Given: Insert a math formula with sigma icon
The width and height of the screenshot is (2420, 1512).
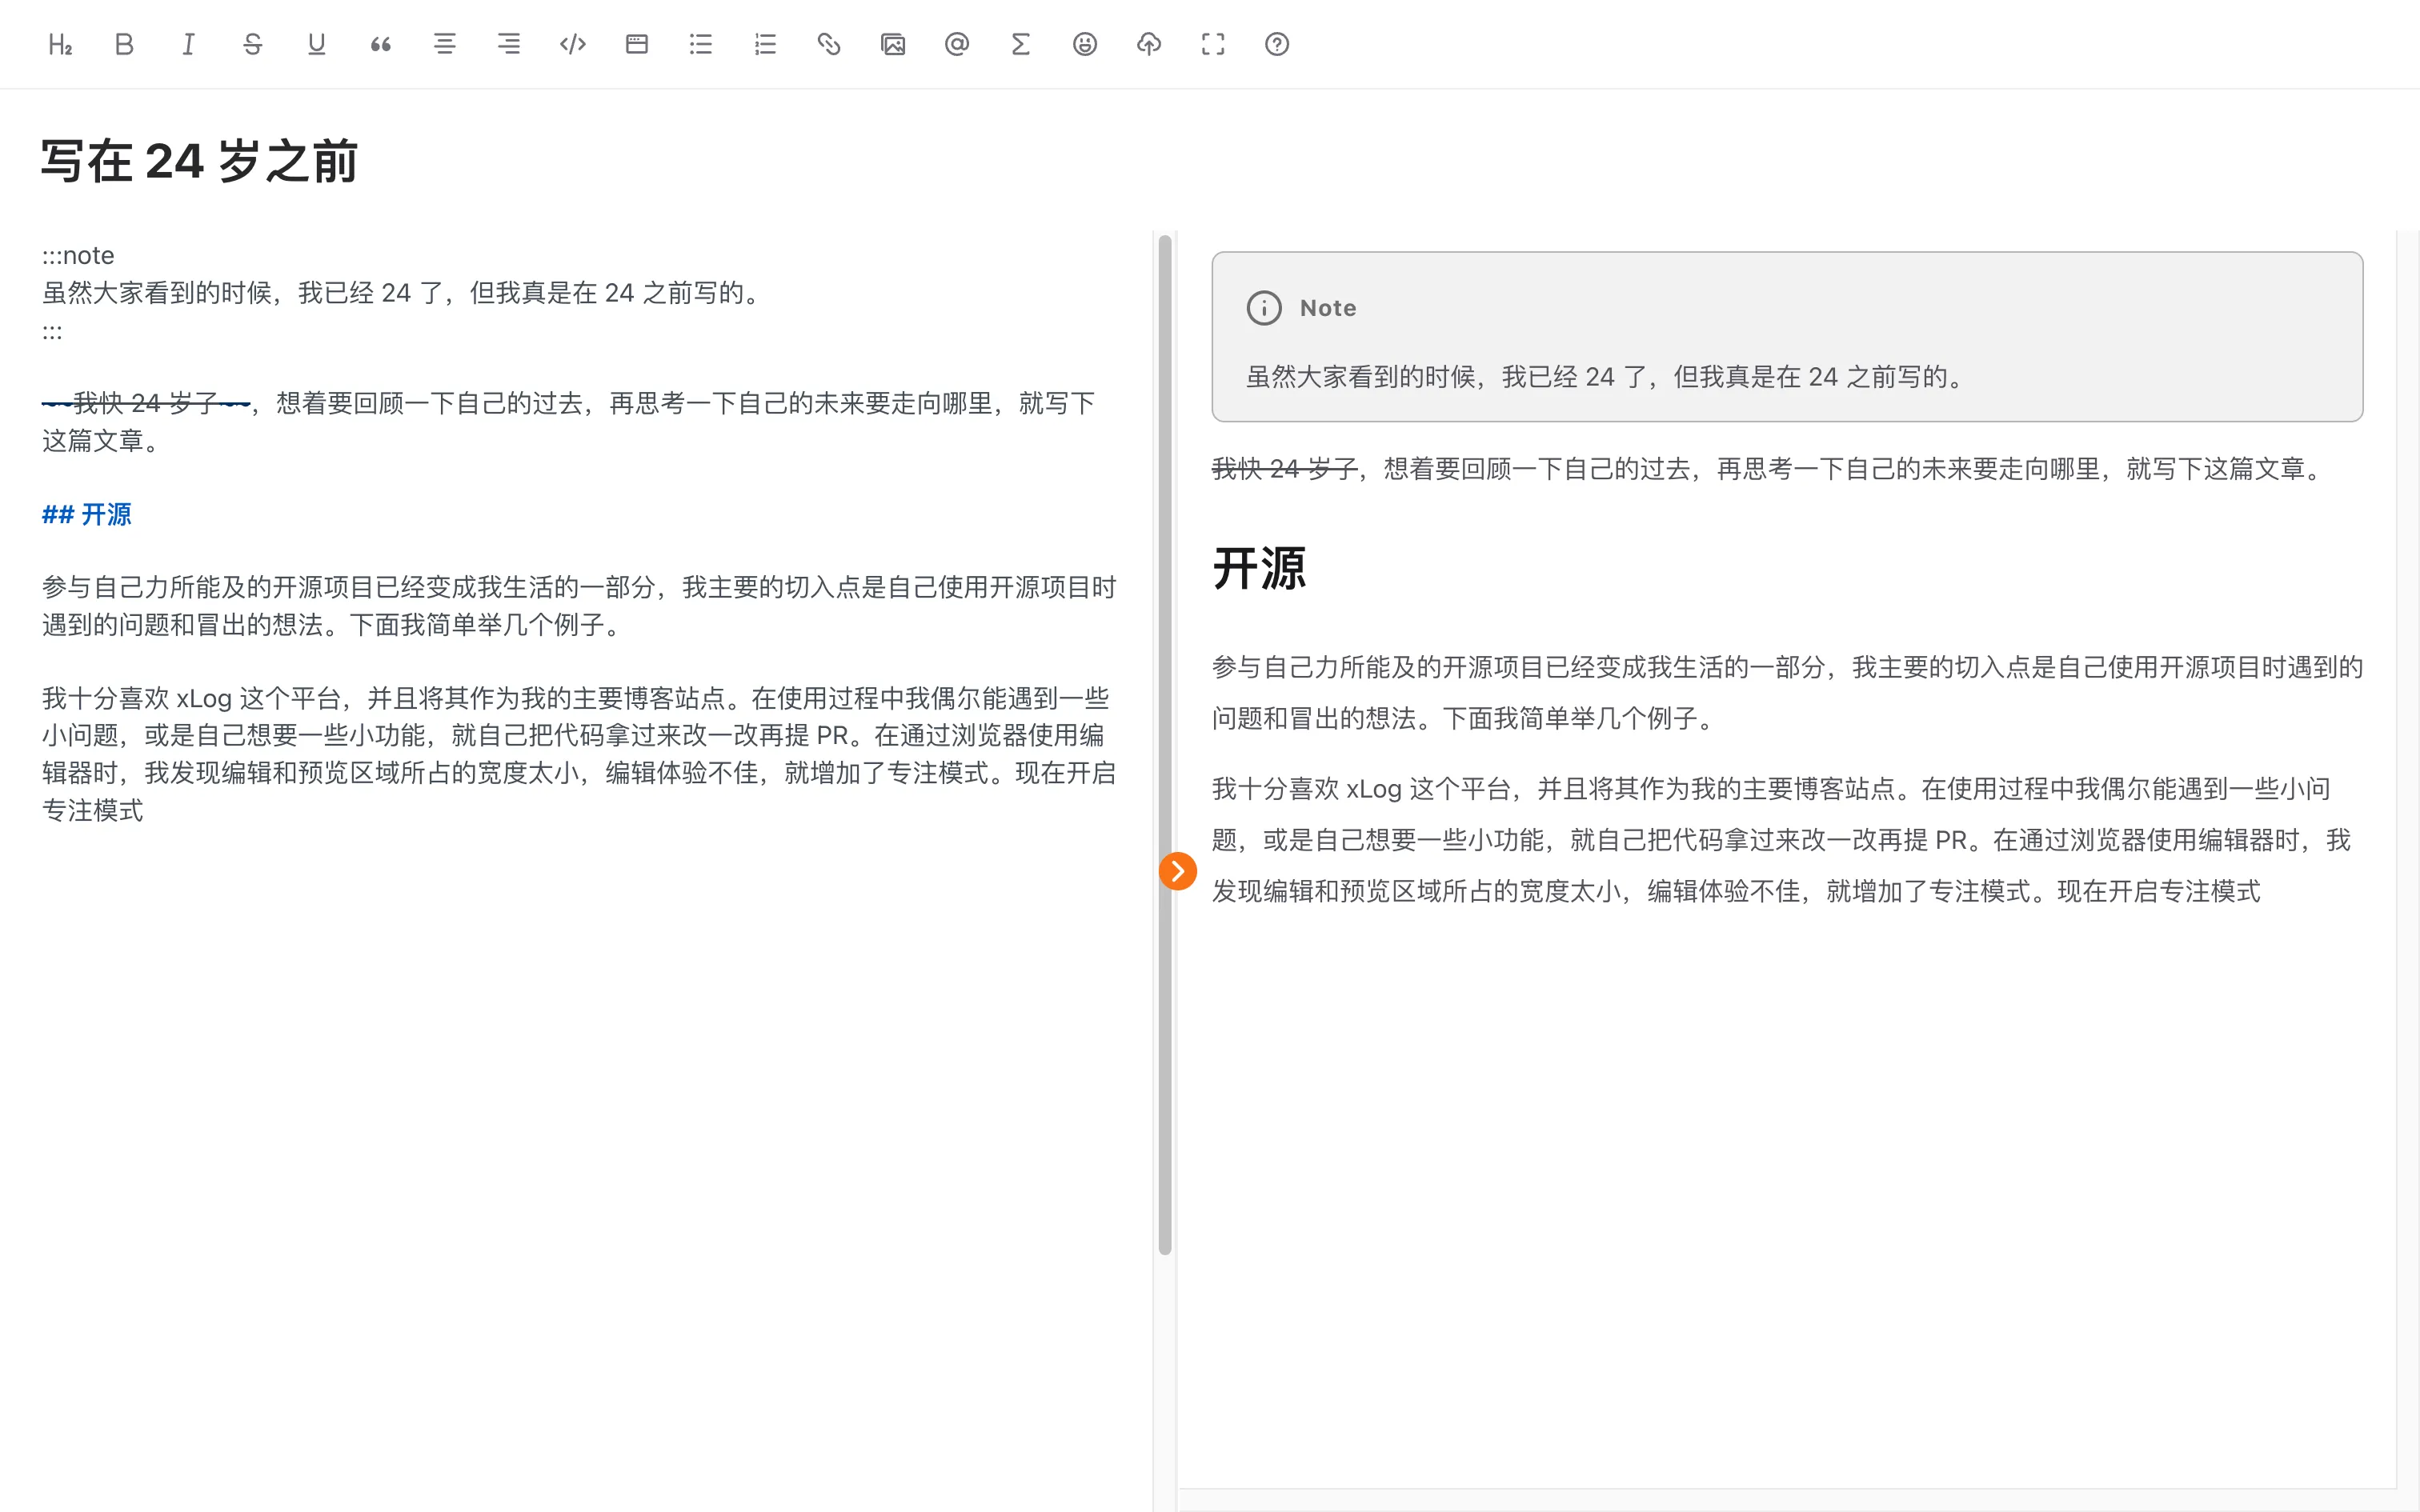Looking at the screenshot, I should (x=1020, y=44).
